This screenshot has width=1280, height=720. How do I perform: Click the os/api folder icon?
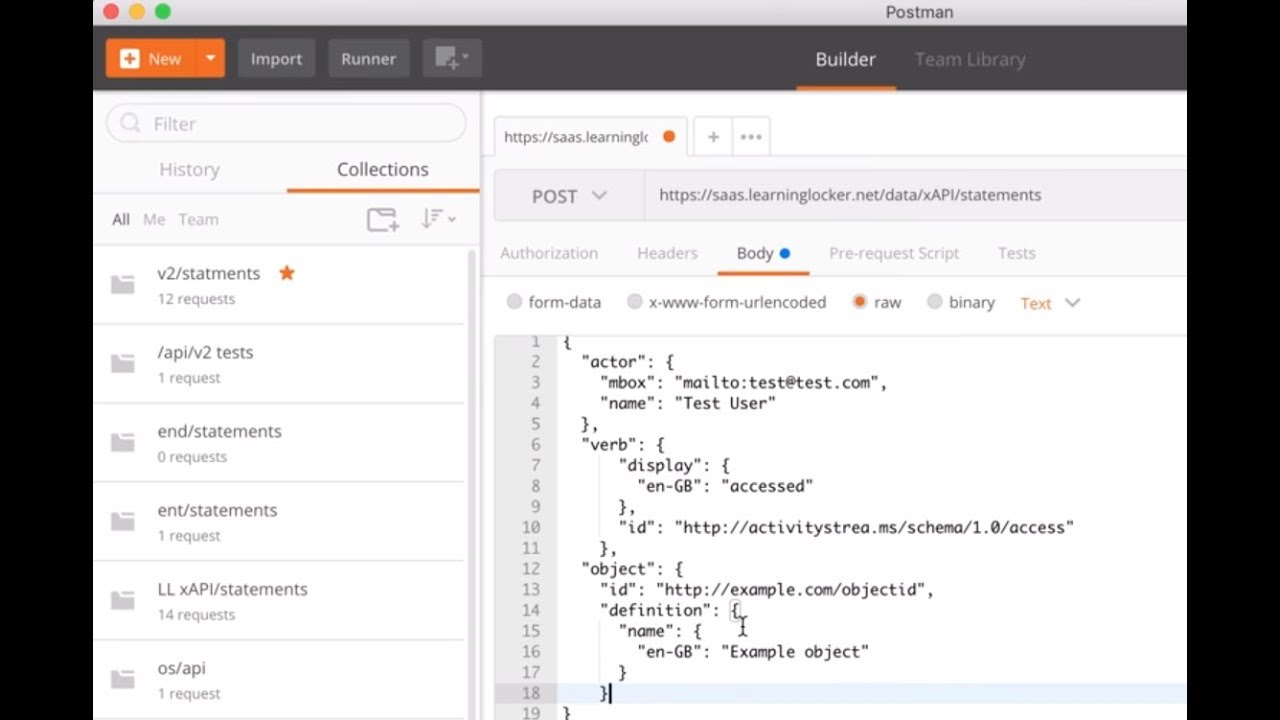122,680
